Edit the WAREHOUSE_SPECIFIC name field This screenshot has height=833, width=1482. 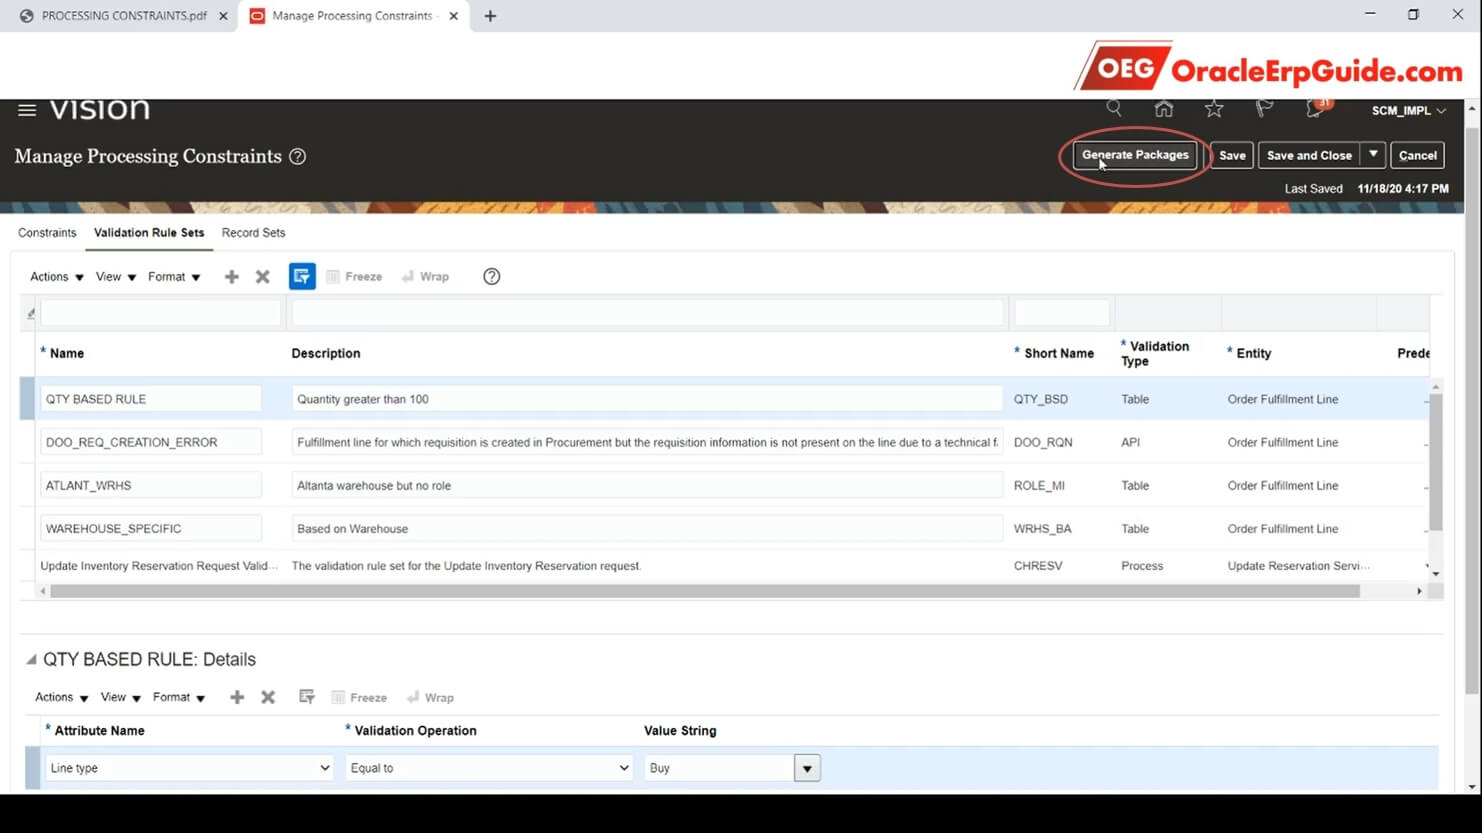coord(151,528)
